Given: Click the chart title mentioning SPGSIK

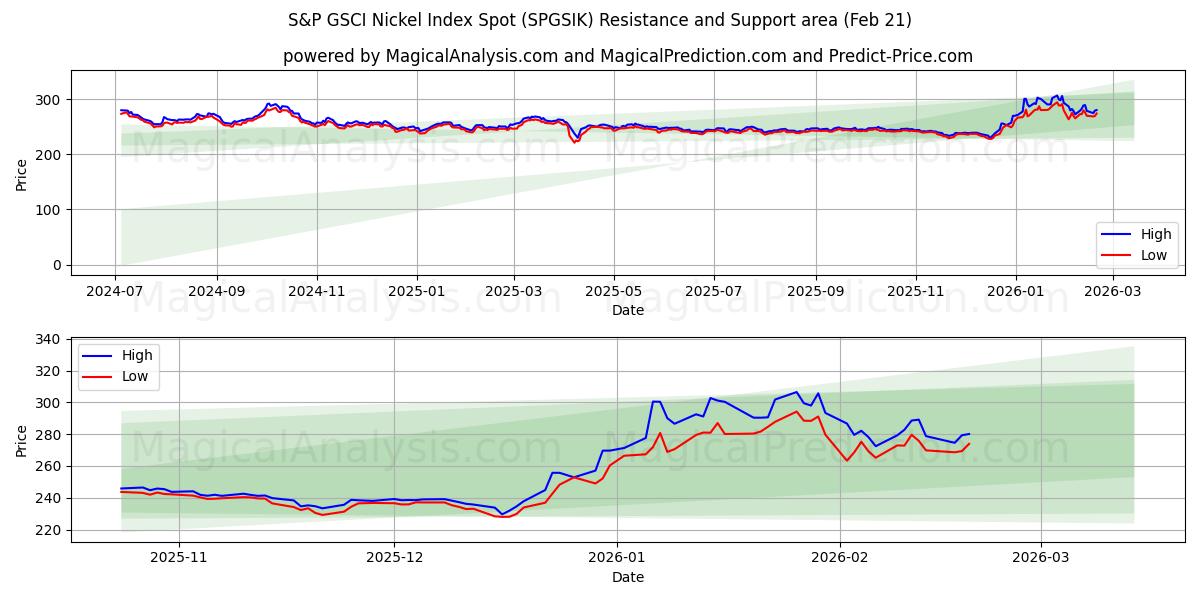Looking at the screenshot, I should click(x=600, y=23).
